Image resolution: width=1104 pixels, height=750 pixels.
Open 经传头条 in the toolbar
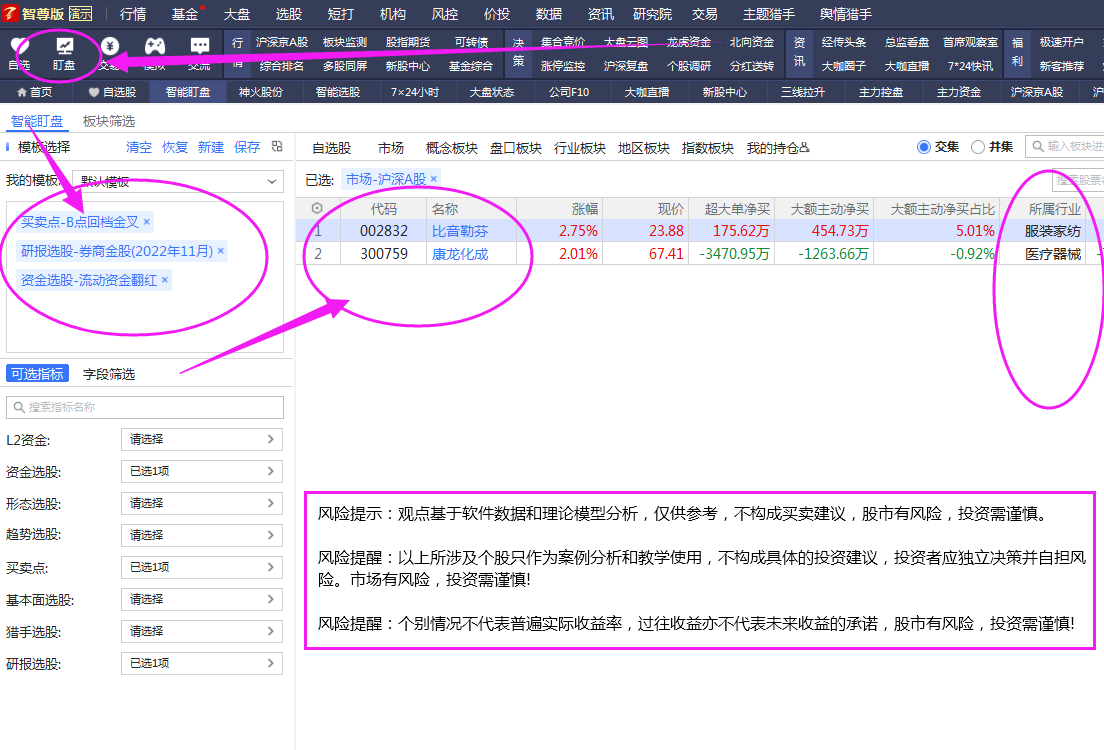(843, 42)
